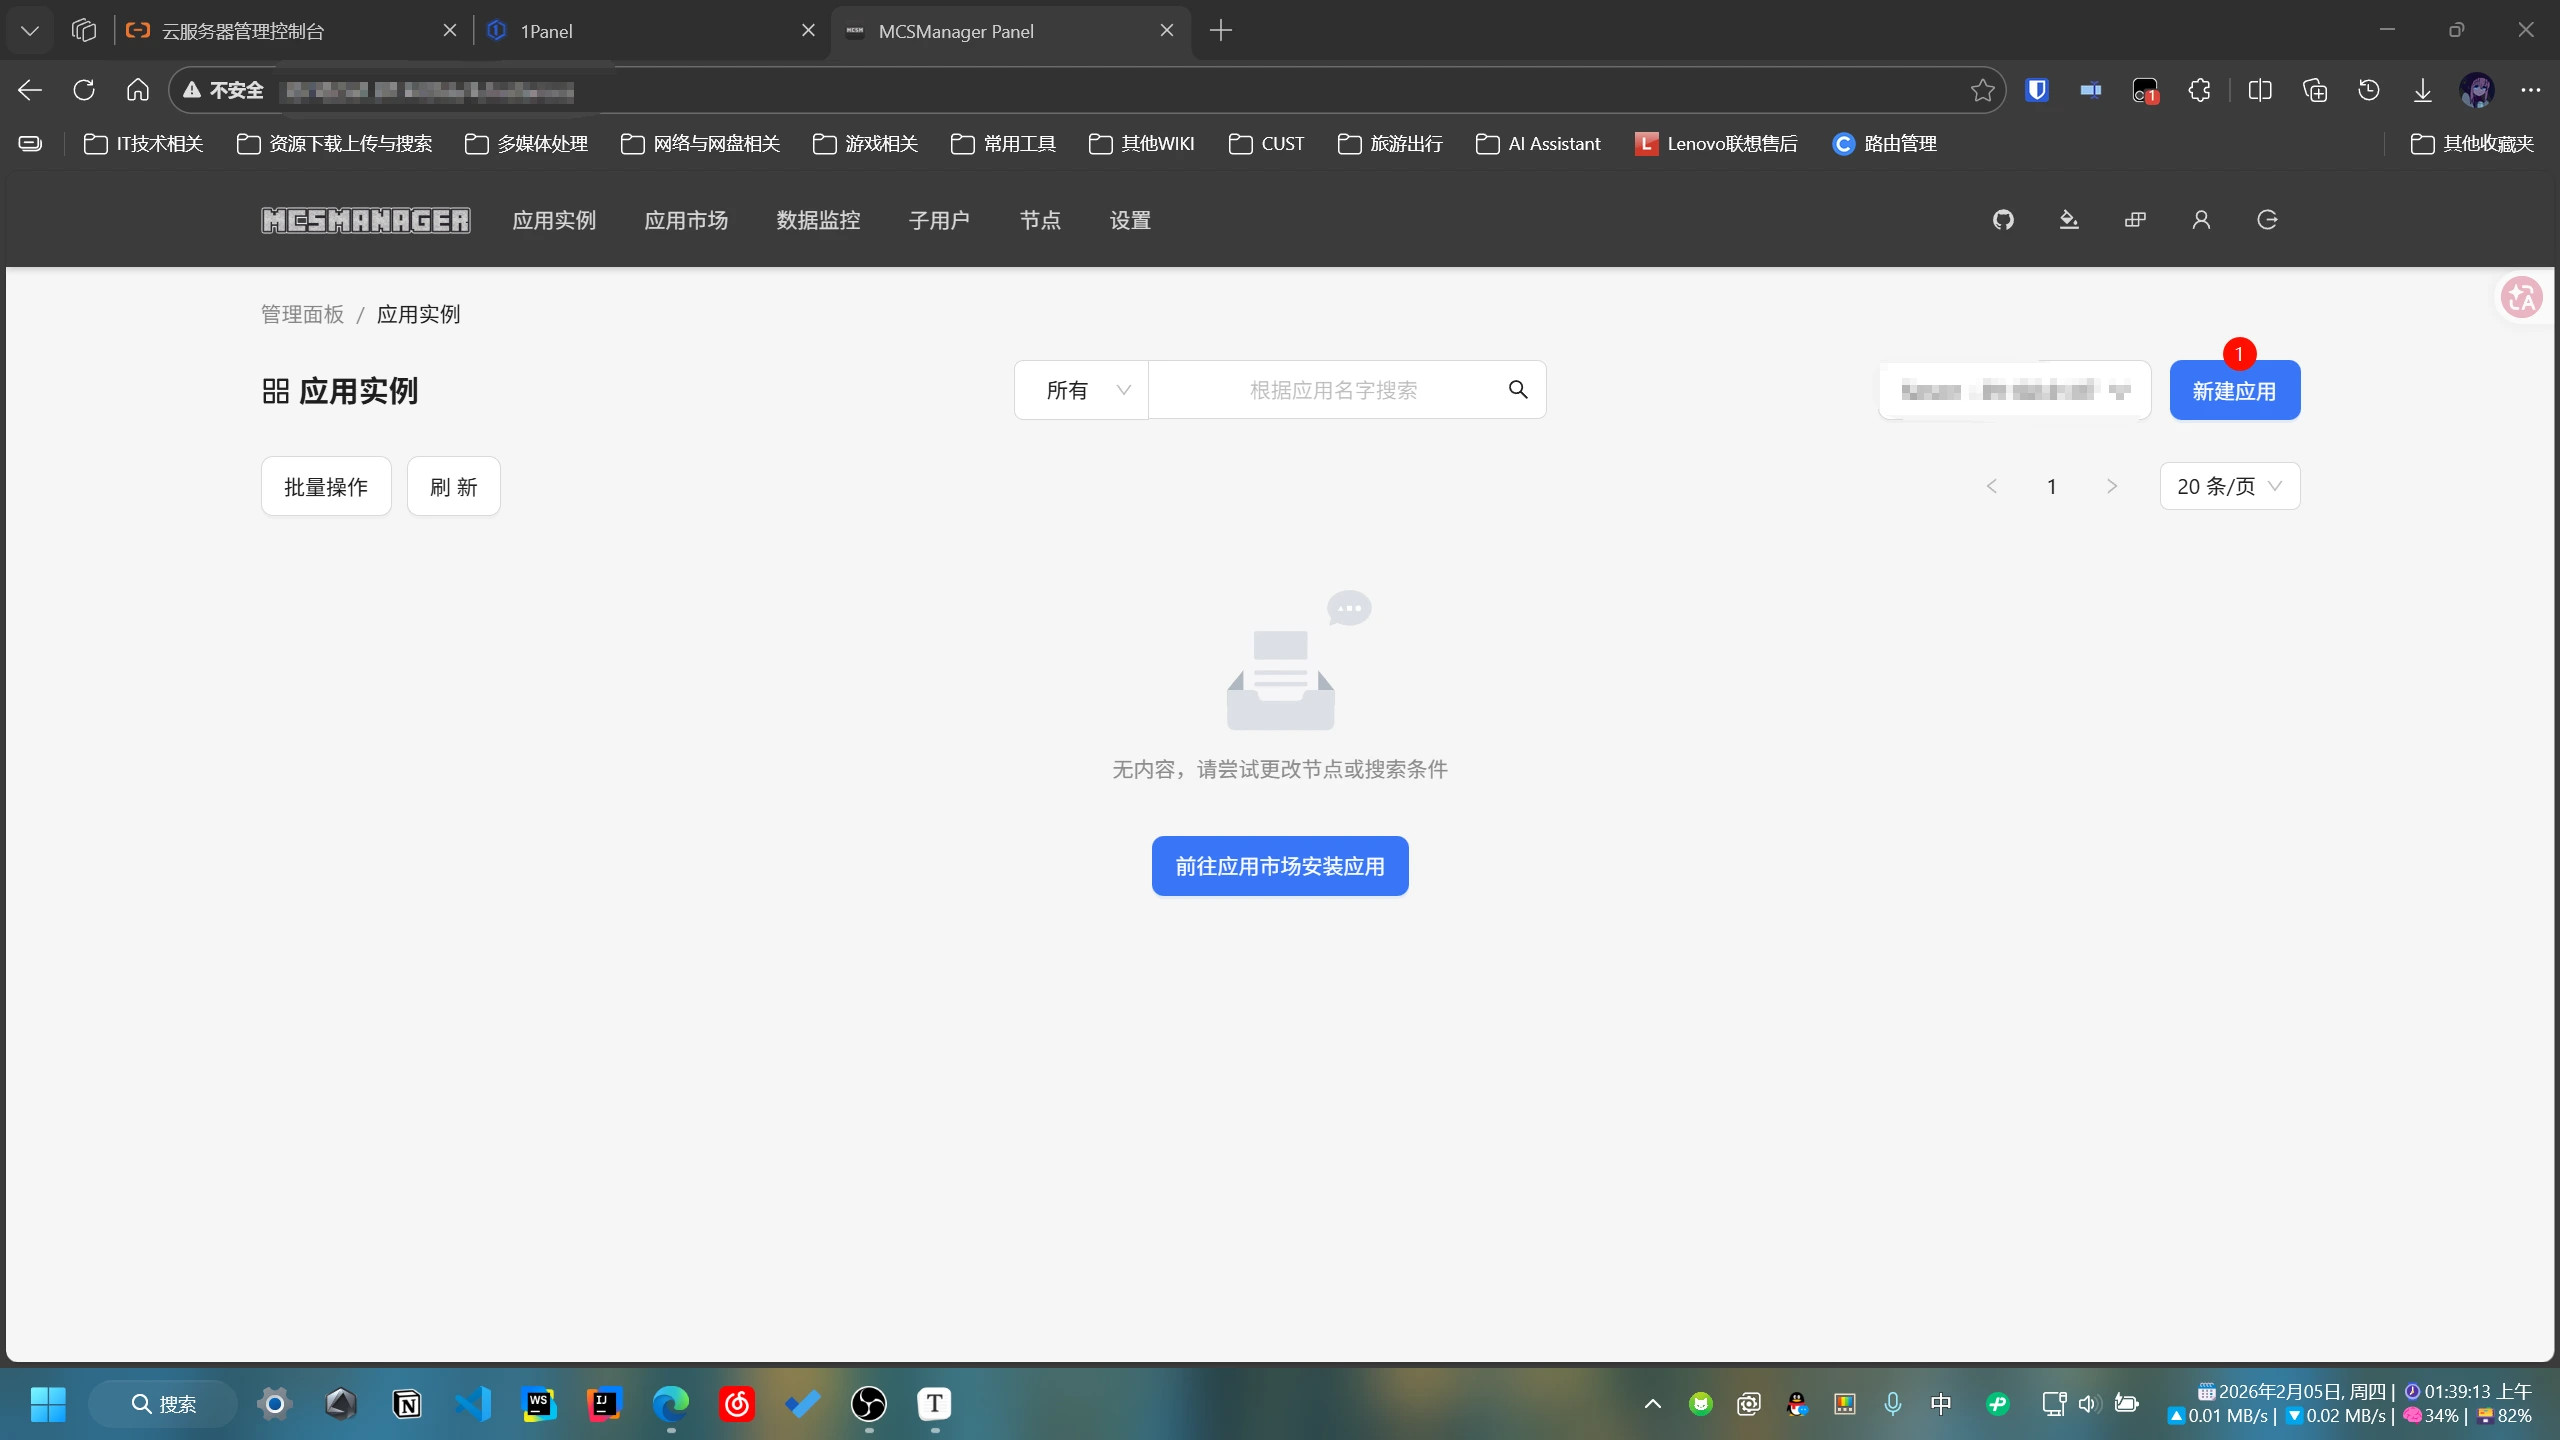Open 数据监控 navigation menu item
The width and height of the screenshot is (2560, 1440).
pyautogui.click(x=818, y=220)
